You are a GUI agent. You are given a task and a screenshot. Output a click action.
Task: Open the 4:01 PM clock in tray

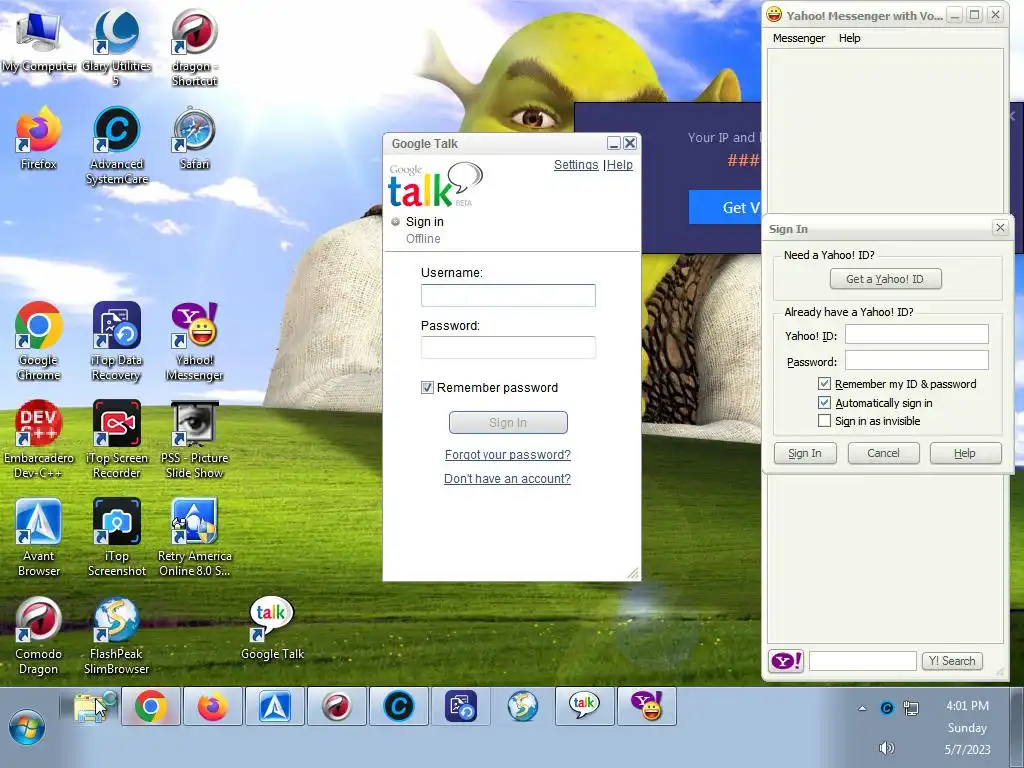tap(968, 706)
